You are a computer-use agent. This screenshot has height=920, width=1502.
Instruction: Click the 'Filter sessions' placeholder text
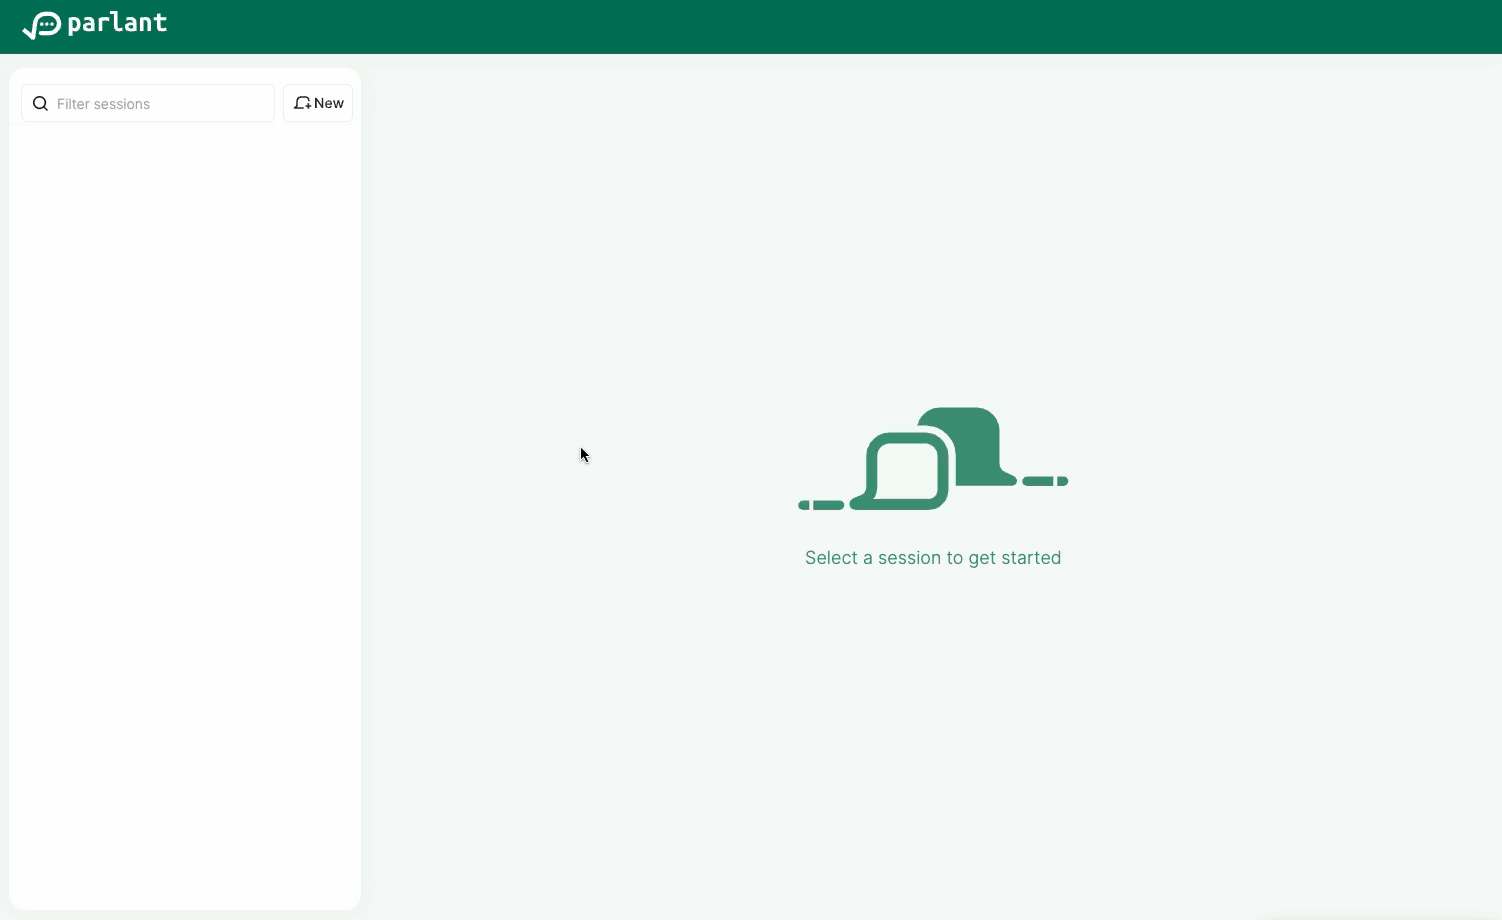103,104
